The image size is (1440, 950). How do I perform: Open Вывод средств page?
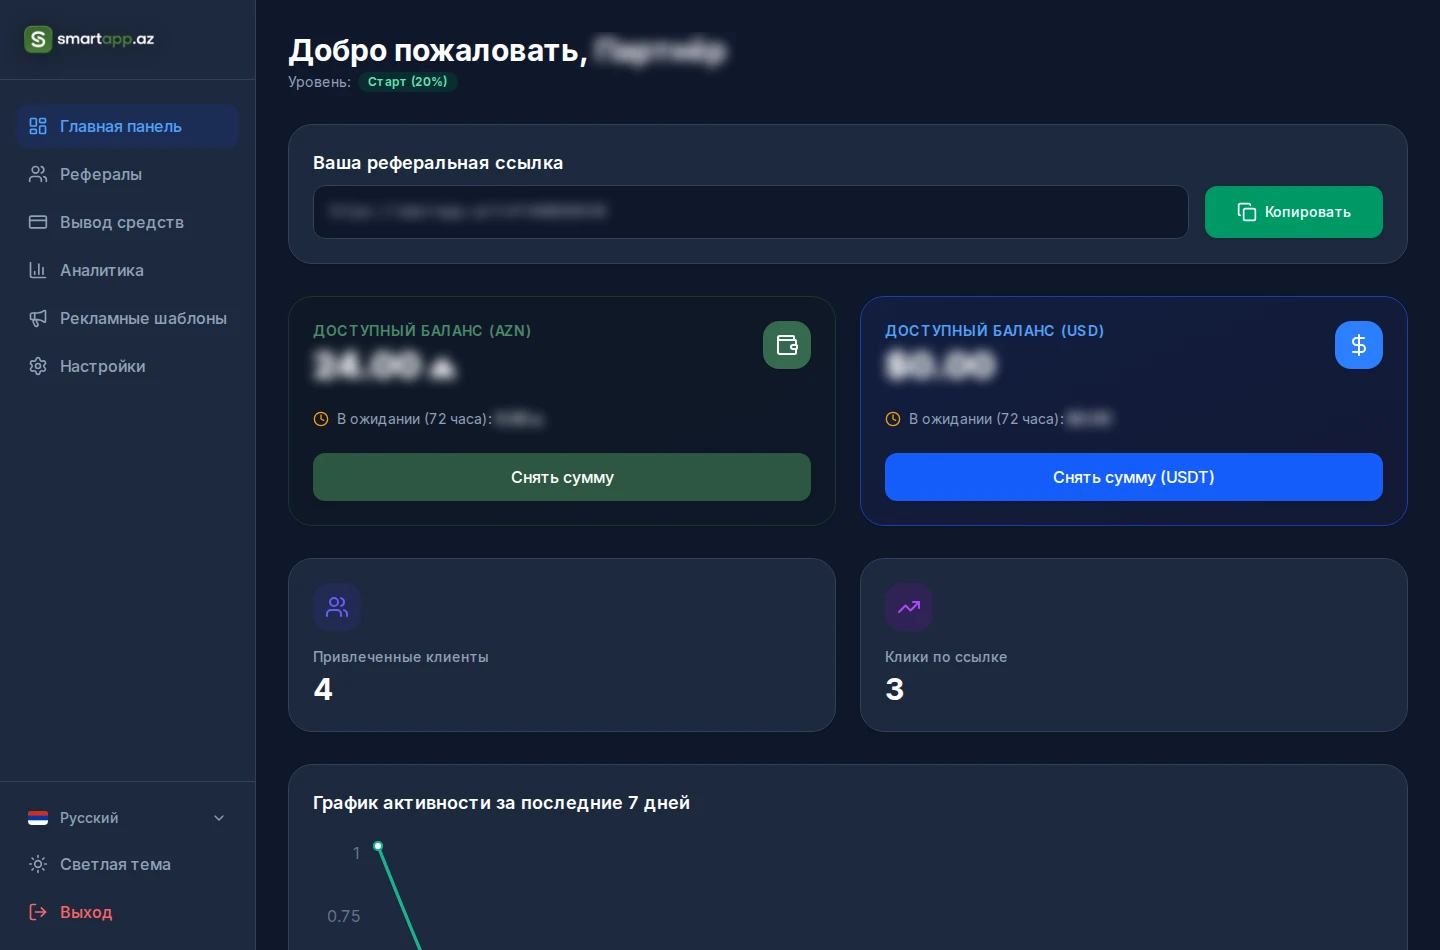tap(128, 222)
